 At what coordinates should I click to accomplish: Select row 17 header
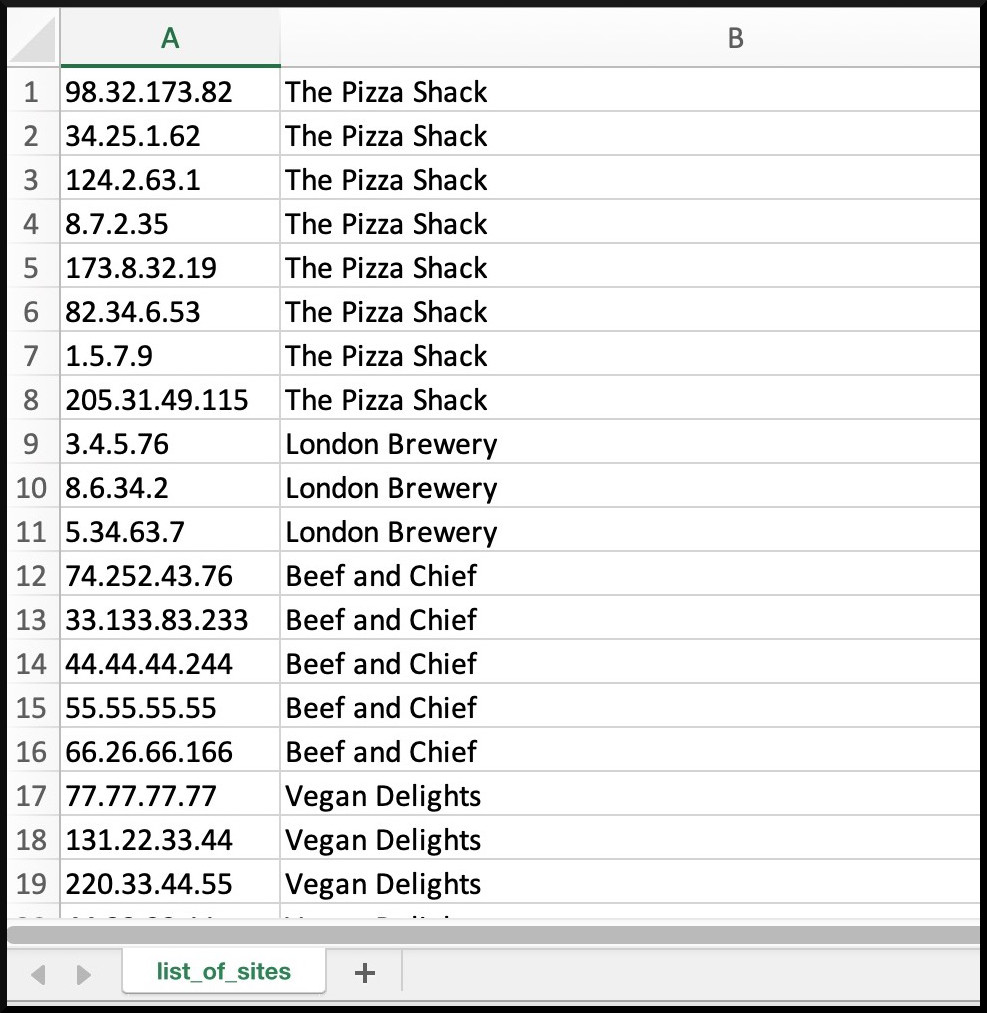tap(33, 795)
